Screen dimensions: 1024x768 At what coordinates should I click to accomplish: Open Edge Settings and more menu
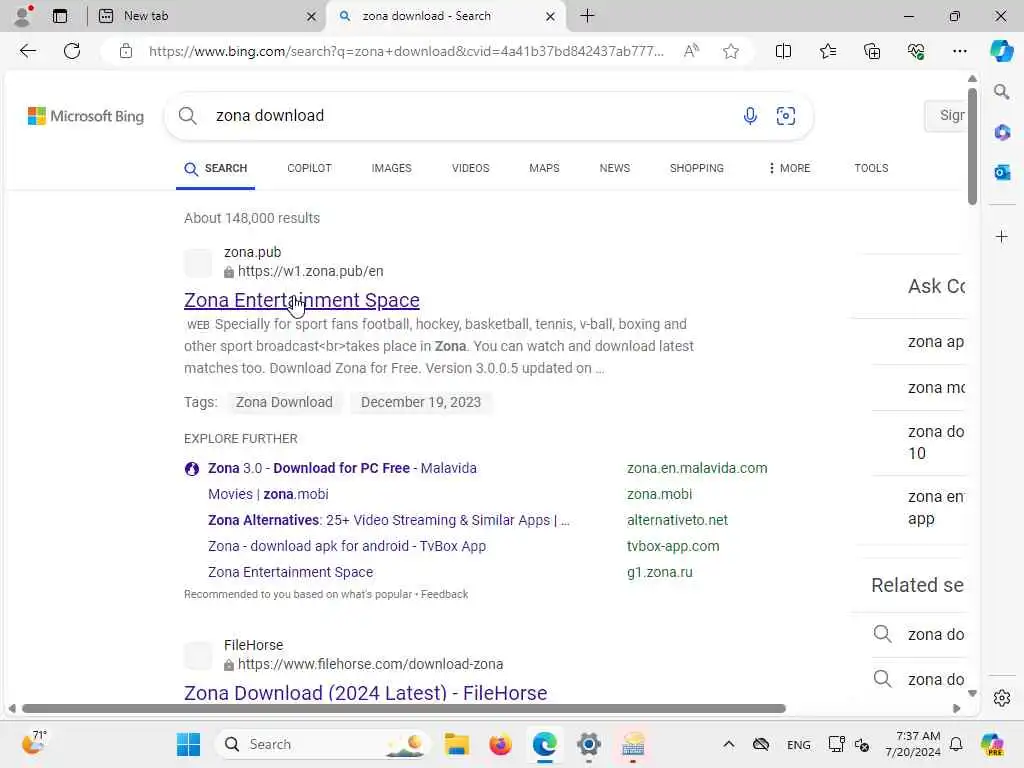(x=959, y=51)
